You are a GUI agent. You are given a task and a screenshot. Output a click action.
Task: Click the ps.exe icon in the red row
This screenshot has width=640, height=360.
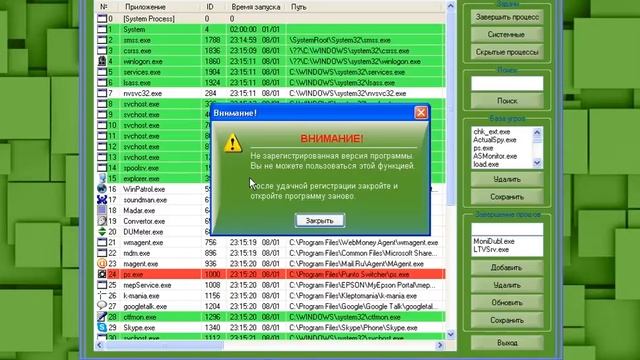pos(102,274)
